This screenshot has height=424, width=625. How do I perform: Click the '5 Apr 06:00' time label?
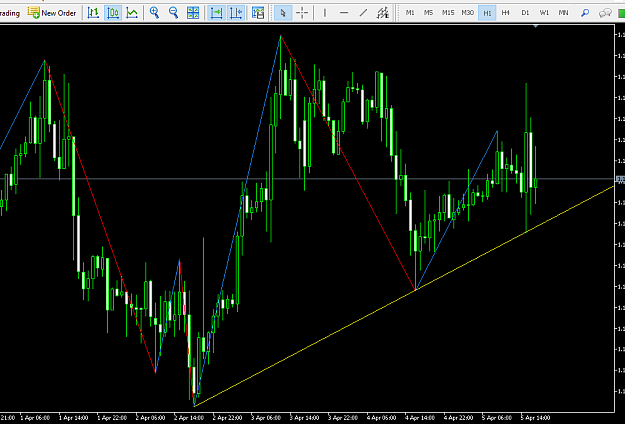pos(497,418)
